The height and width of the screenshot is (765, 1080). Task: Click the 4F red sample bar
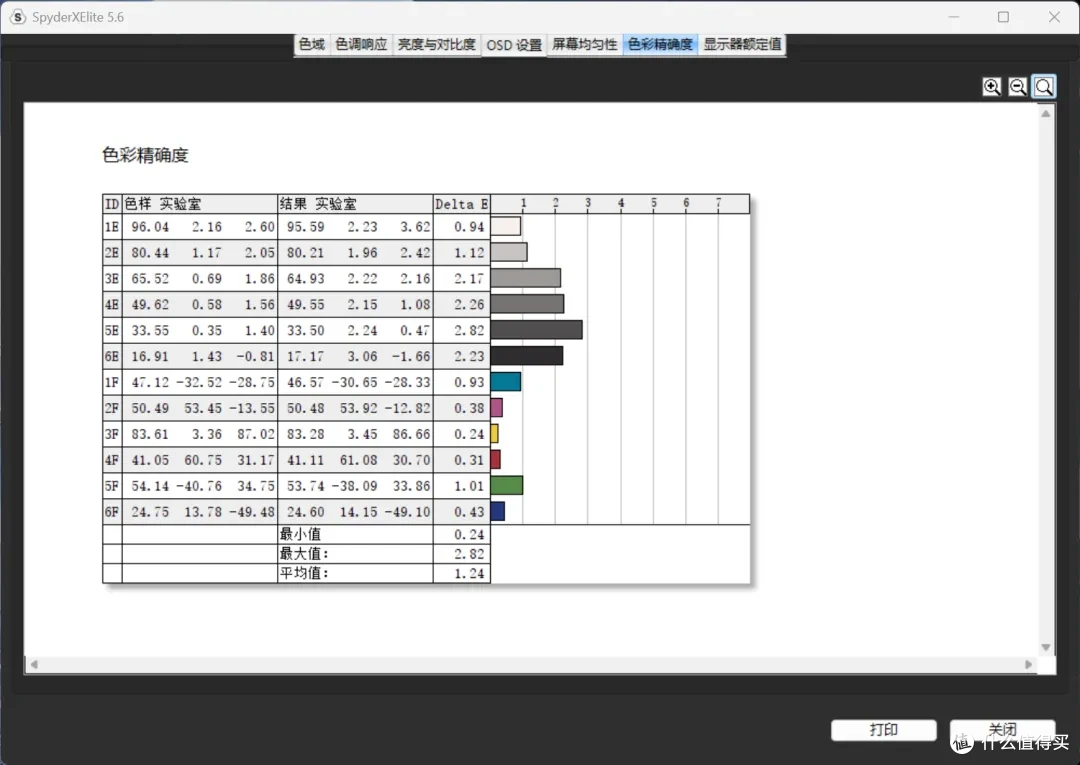click(x=495, y=459)
